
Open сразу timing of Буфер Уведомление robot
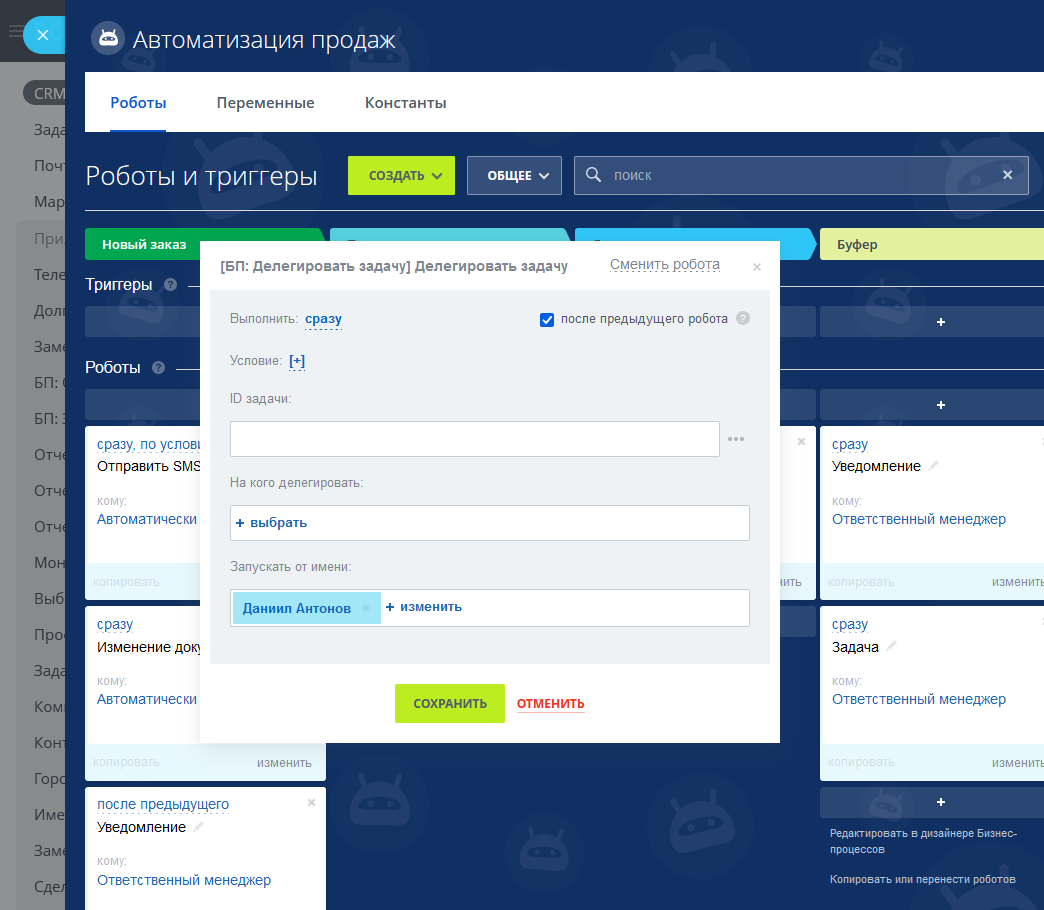point(850,444)
